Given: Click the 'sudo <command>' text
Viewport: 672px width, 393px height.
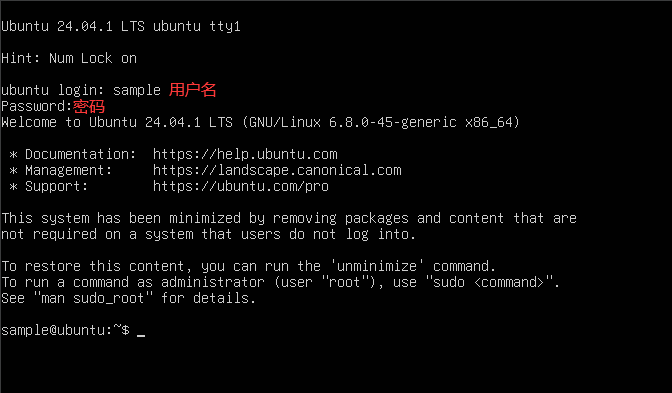Looking at the screenshot, I should (x=488, y=282).
